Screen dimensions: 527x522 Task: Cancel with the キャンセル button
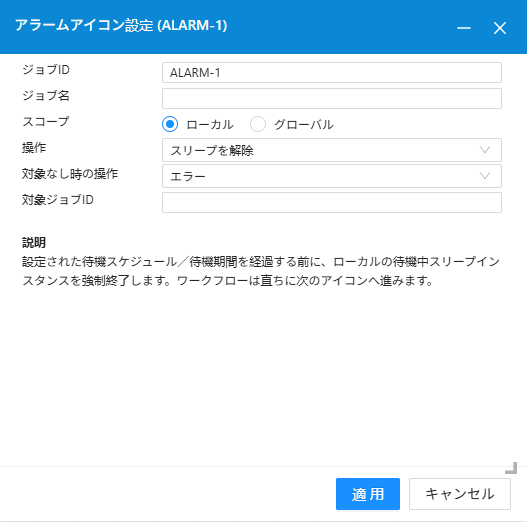[460, 494]
